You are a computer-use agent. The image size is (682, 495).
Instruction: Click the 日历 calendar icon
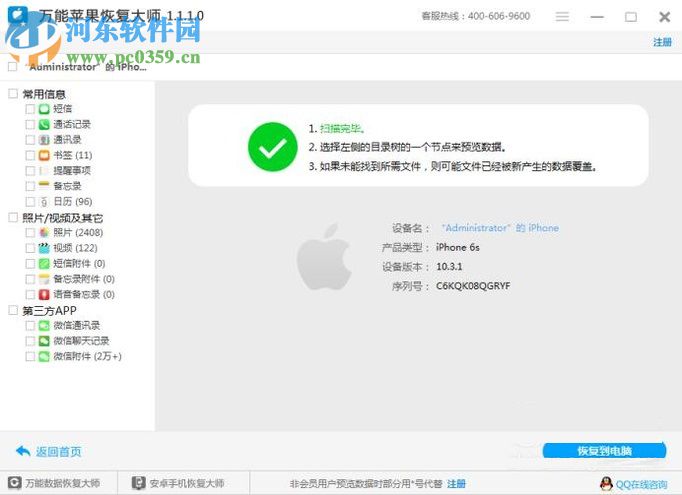pyautogui.click(x=44, y=201)
